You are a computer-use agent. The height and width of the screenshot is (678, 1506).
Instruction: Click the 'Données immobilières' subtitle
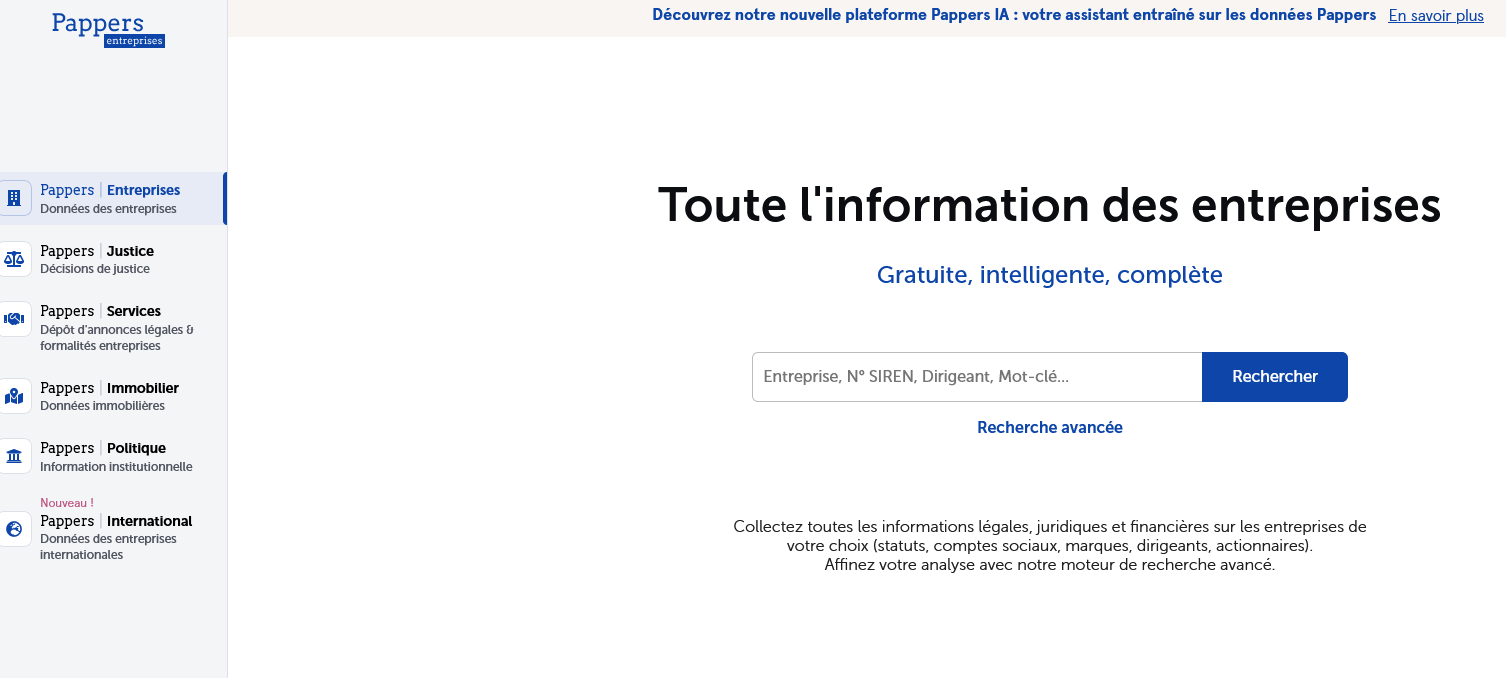pyautogui.click(x=102, y=406)
